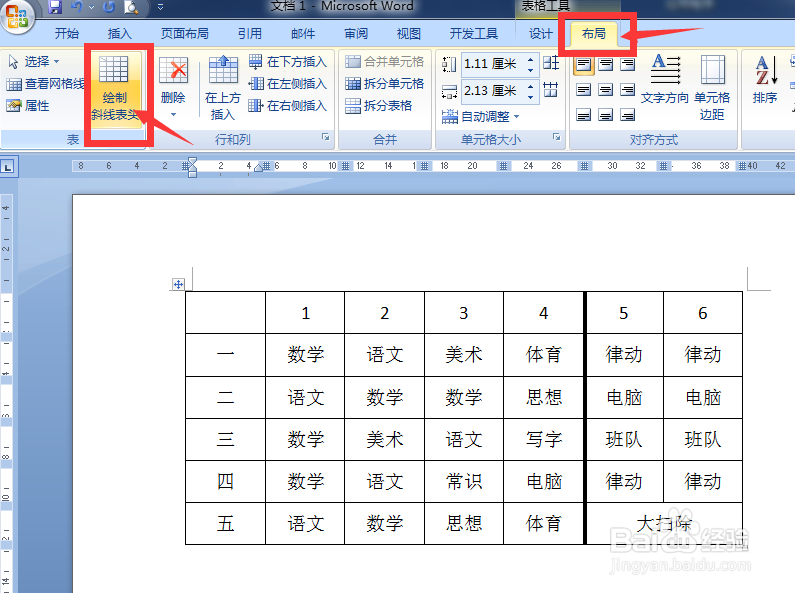Open 行和列 dialog launcher
This screenshot has width=795, height=593.
[326, 137]
